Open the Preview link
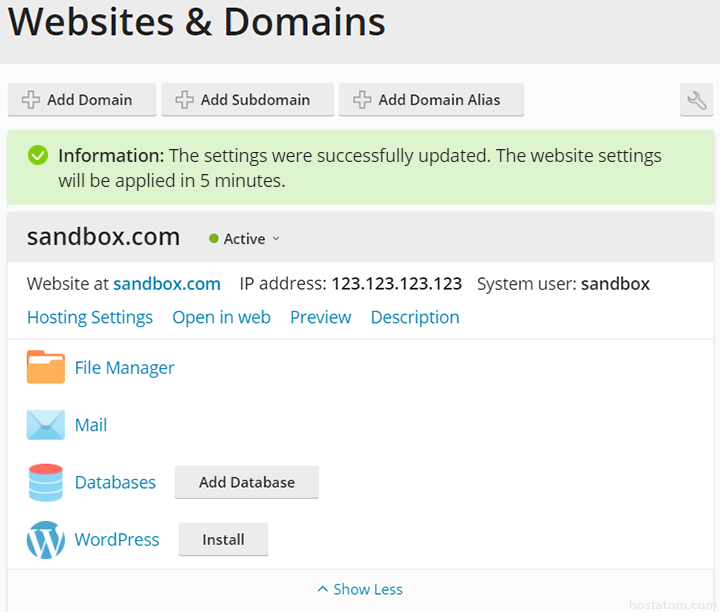The image size is (720, 612). tap(320, 317)
